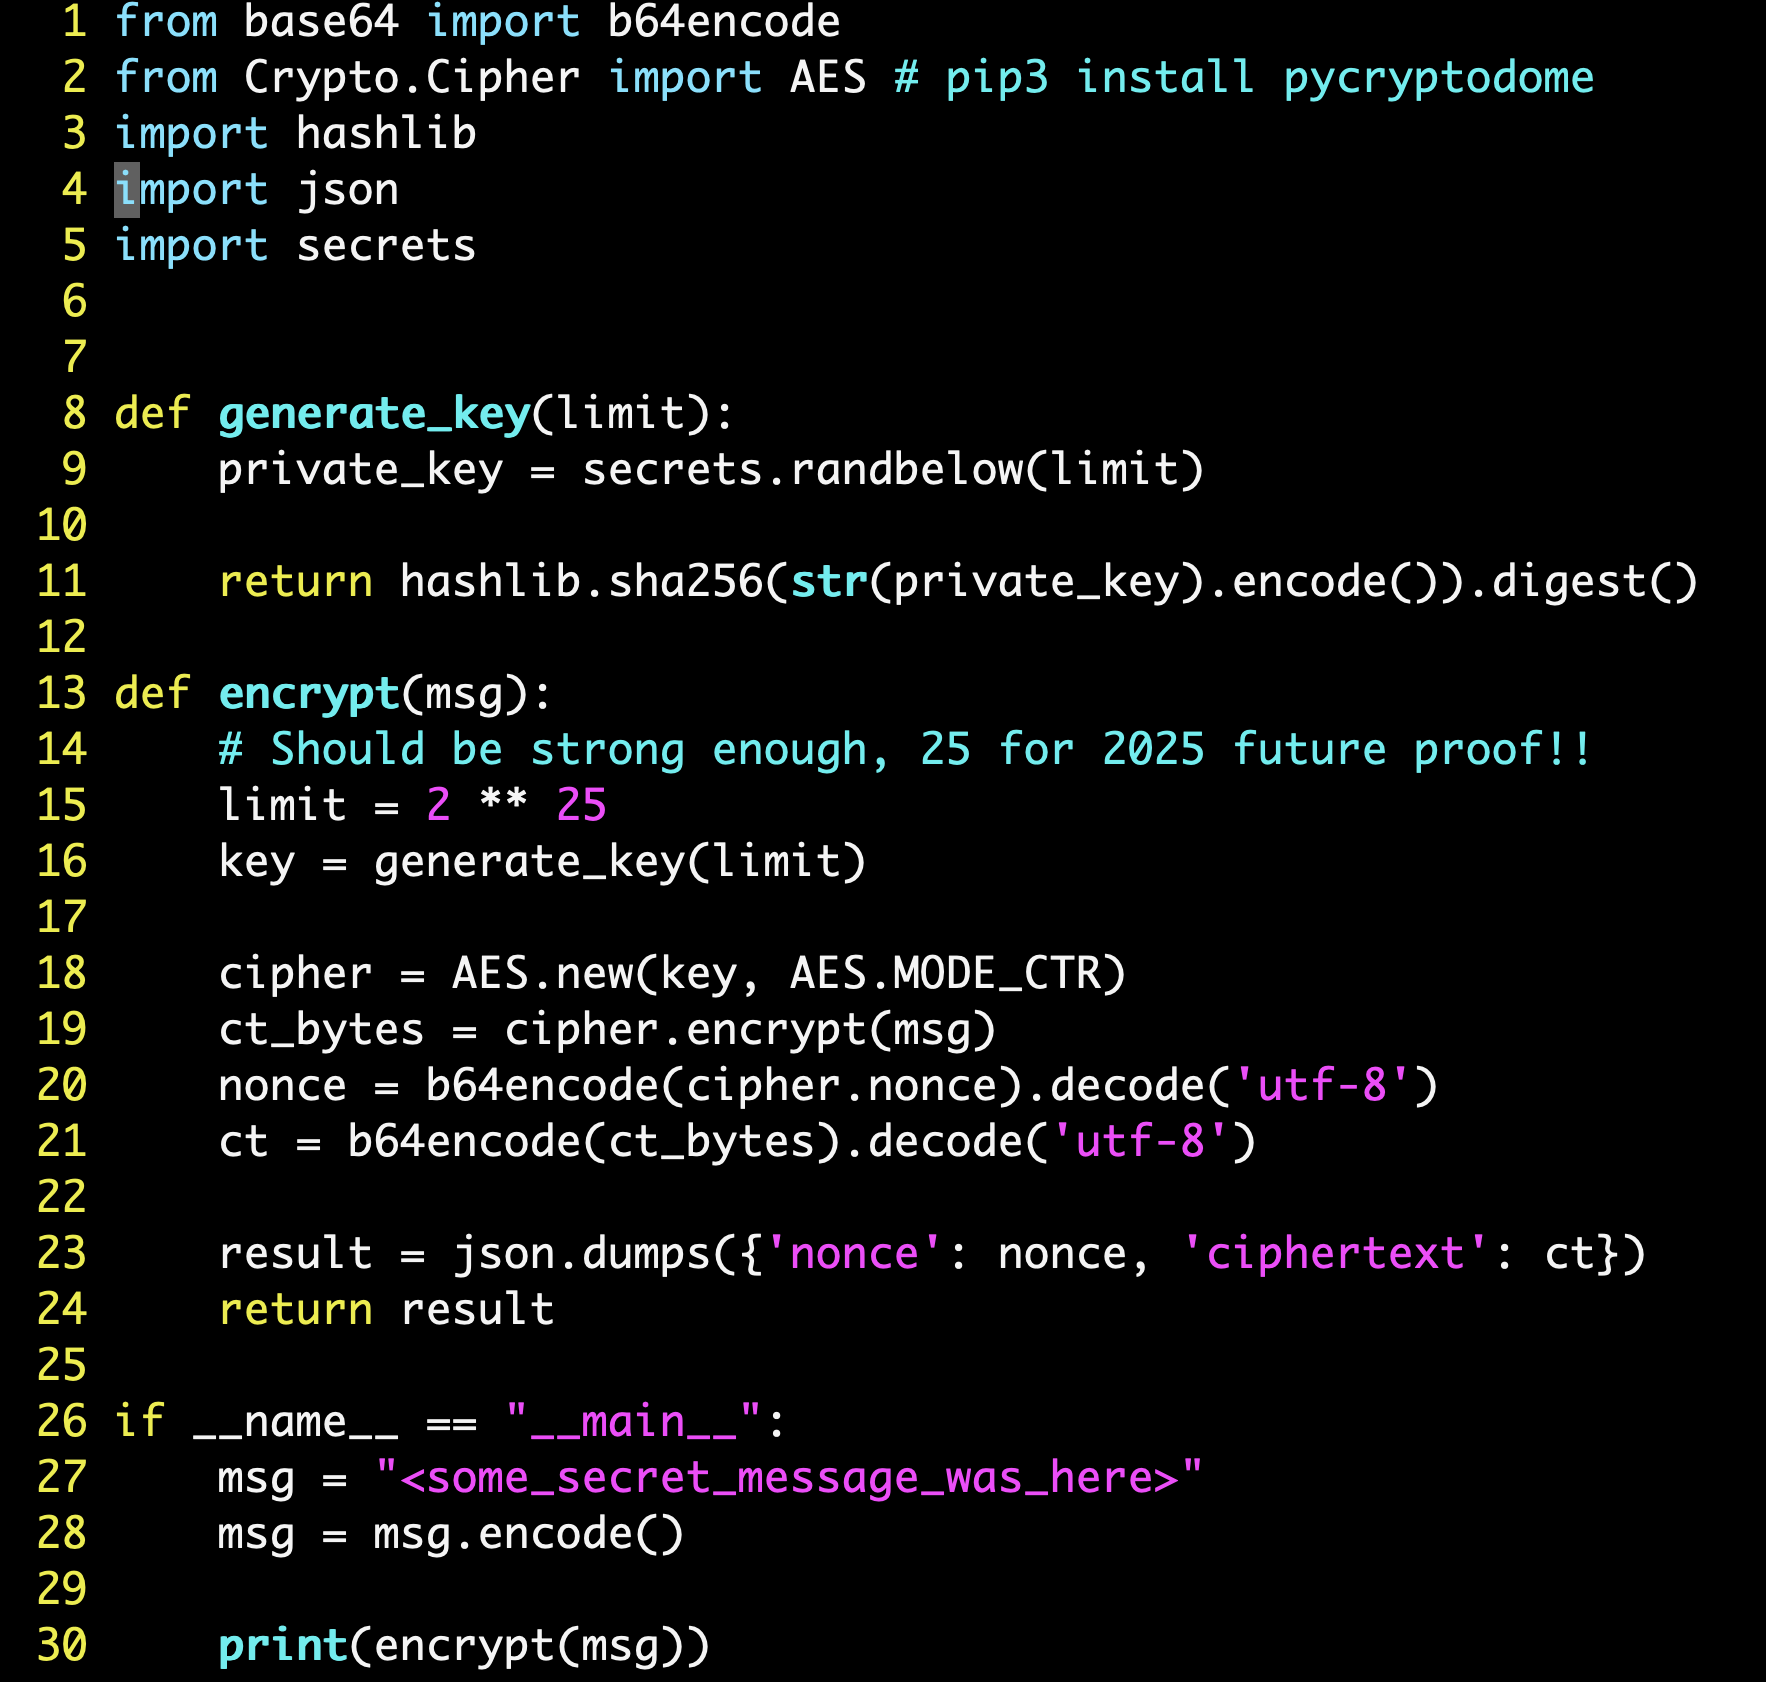Click 'generate_key(limit)' on line 16

(x=620, y=862)
